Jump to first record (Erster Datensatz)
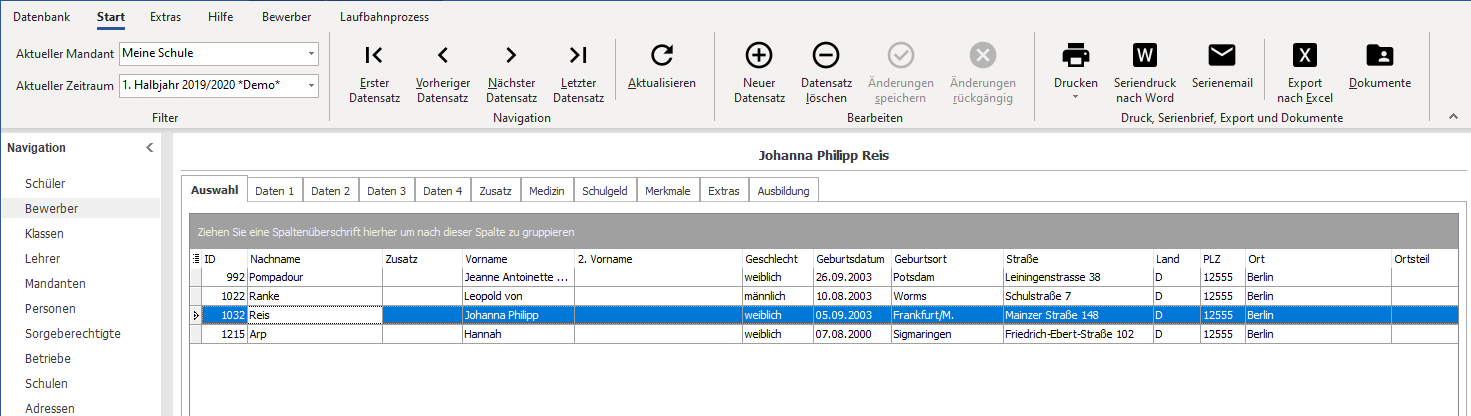The width and height of the screenshot is (1471, 416). [x=374, y=55]
